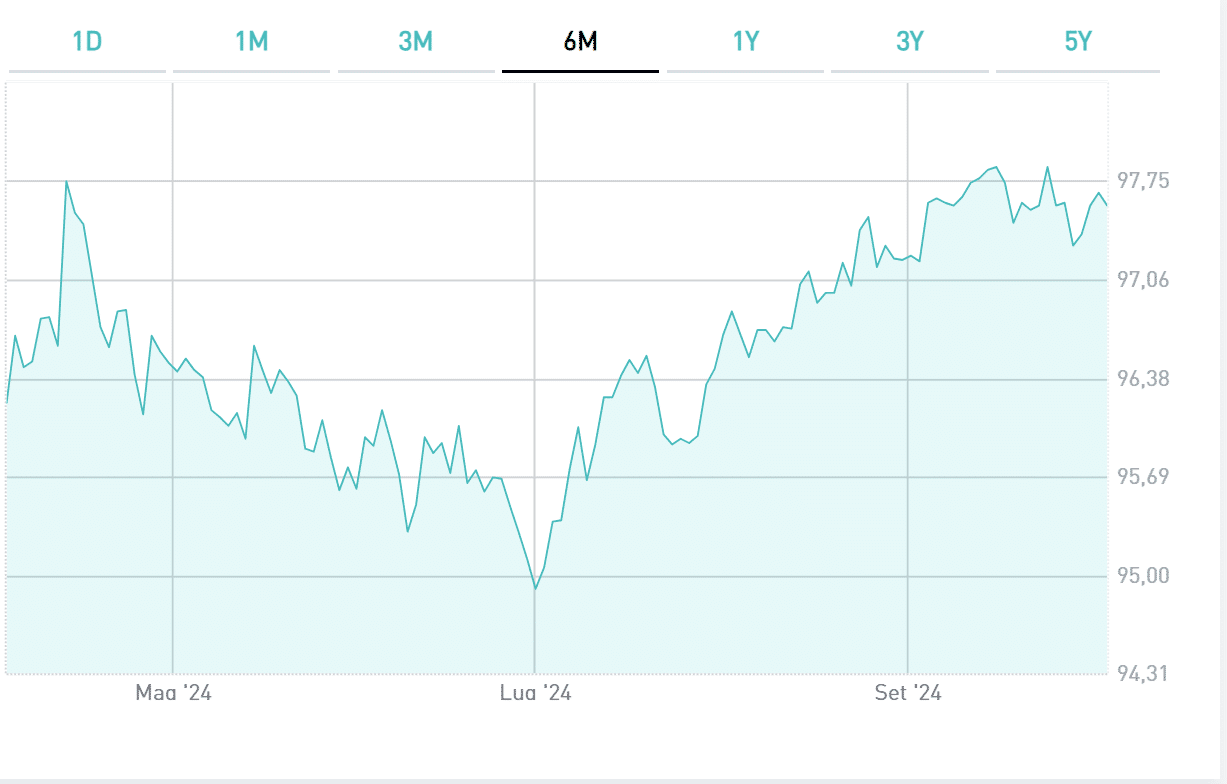This screenshot has width=1227, height=784.
Task: Click the Lug '24 date label
Action: [x=535, y=693]
